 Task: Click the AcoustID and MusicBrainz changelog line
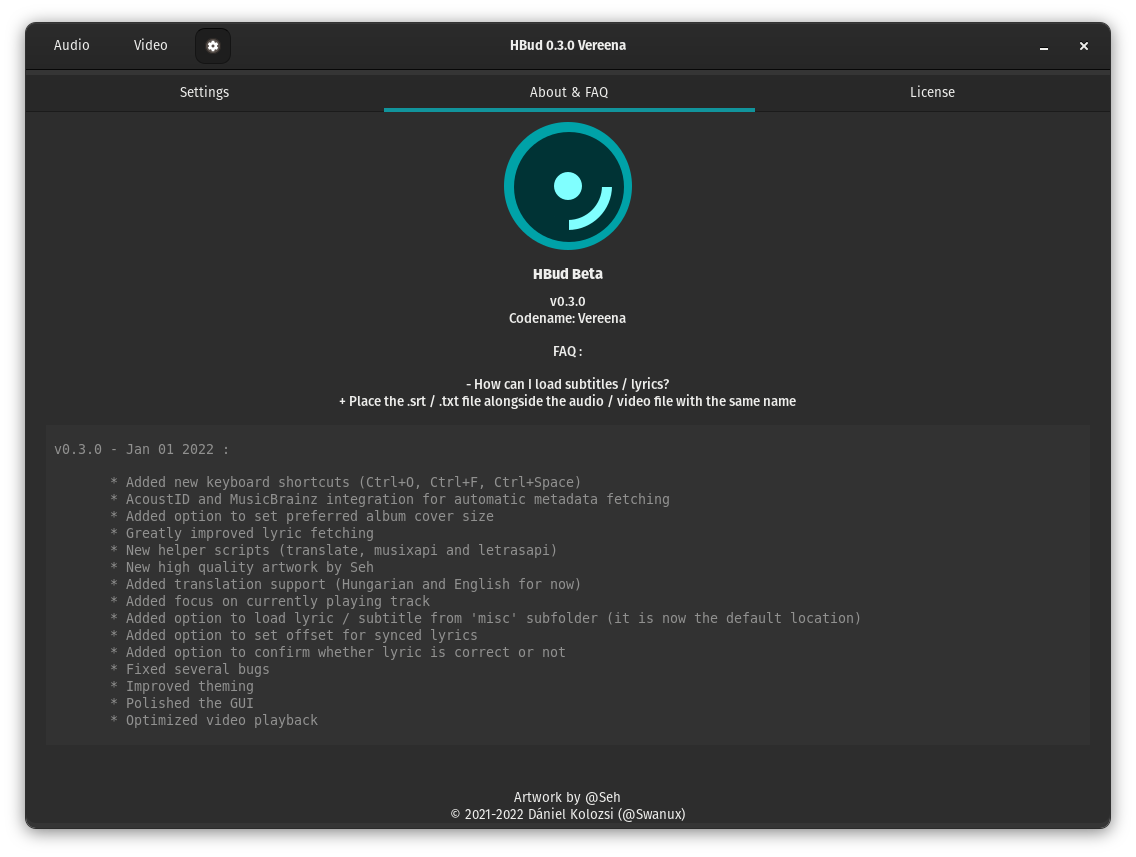390,499
